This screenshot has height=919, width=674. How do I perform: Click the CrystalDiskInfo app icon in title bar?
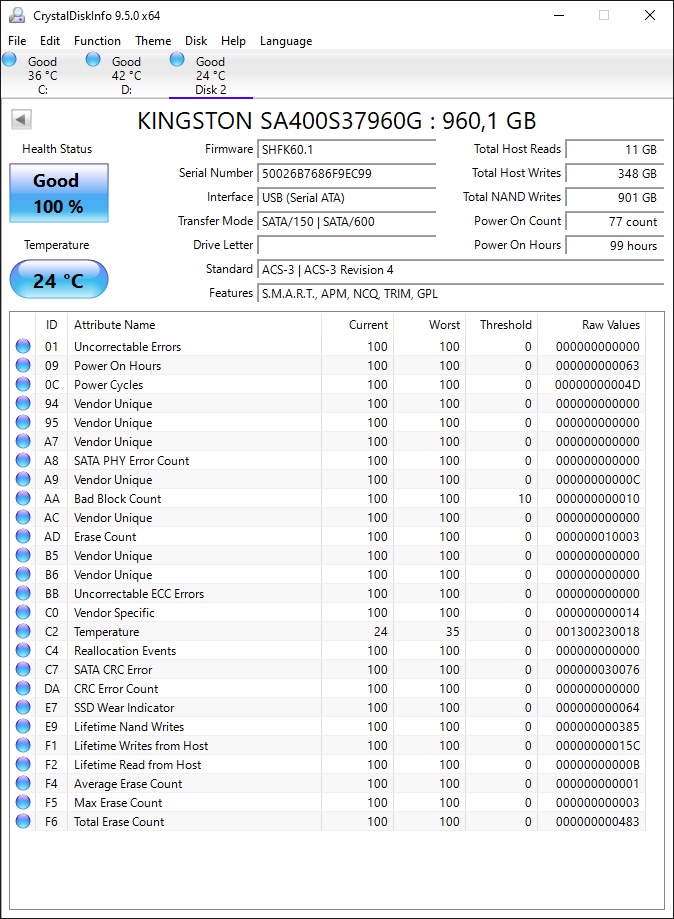tap(17, 15)
